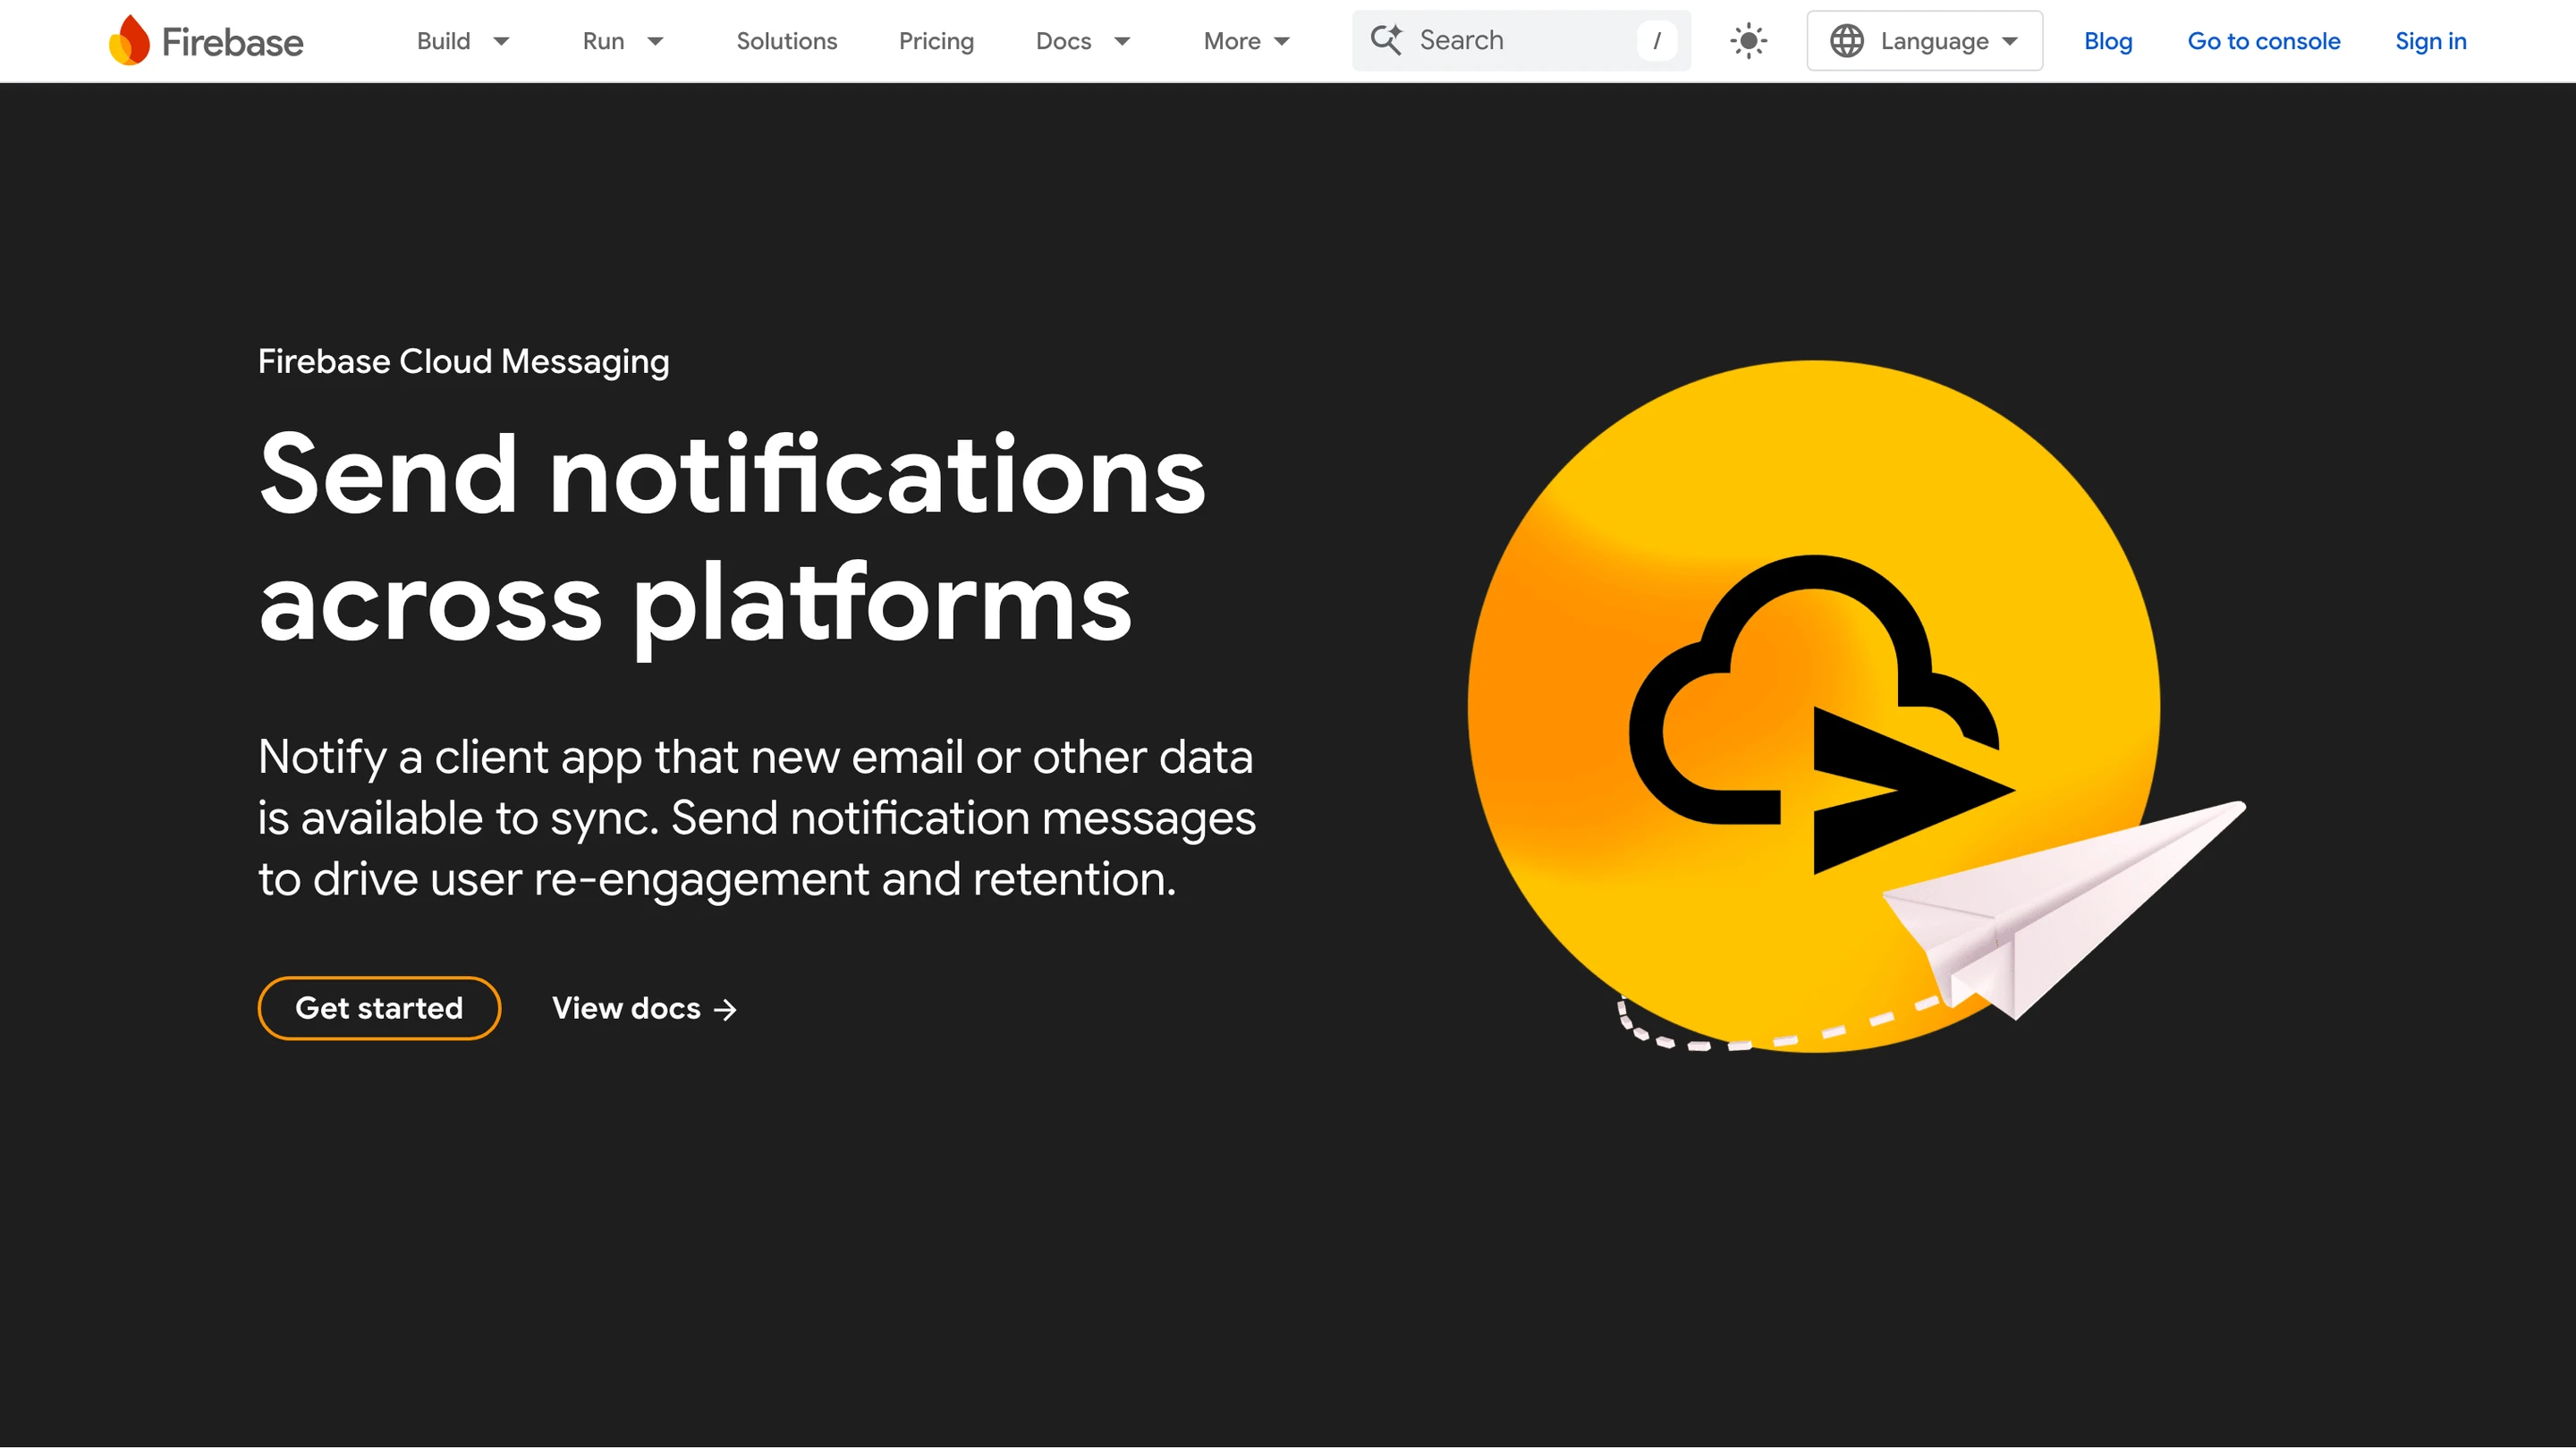Click the Firebase wordmark text
The image size is (2576, 1449).
232,42
